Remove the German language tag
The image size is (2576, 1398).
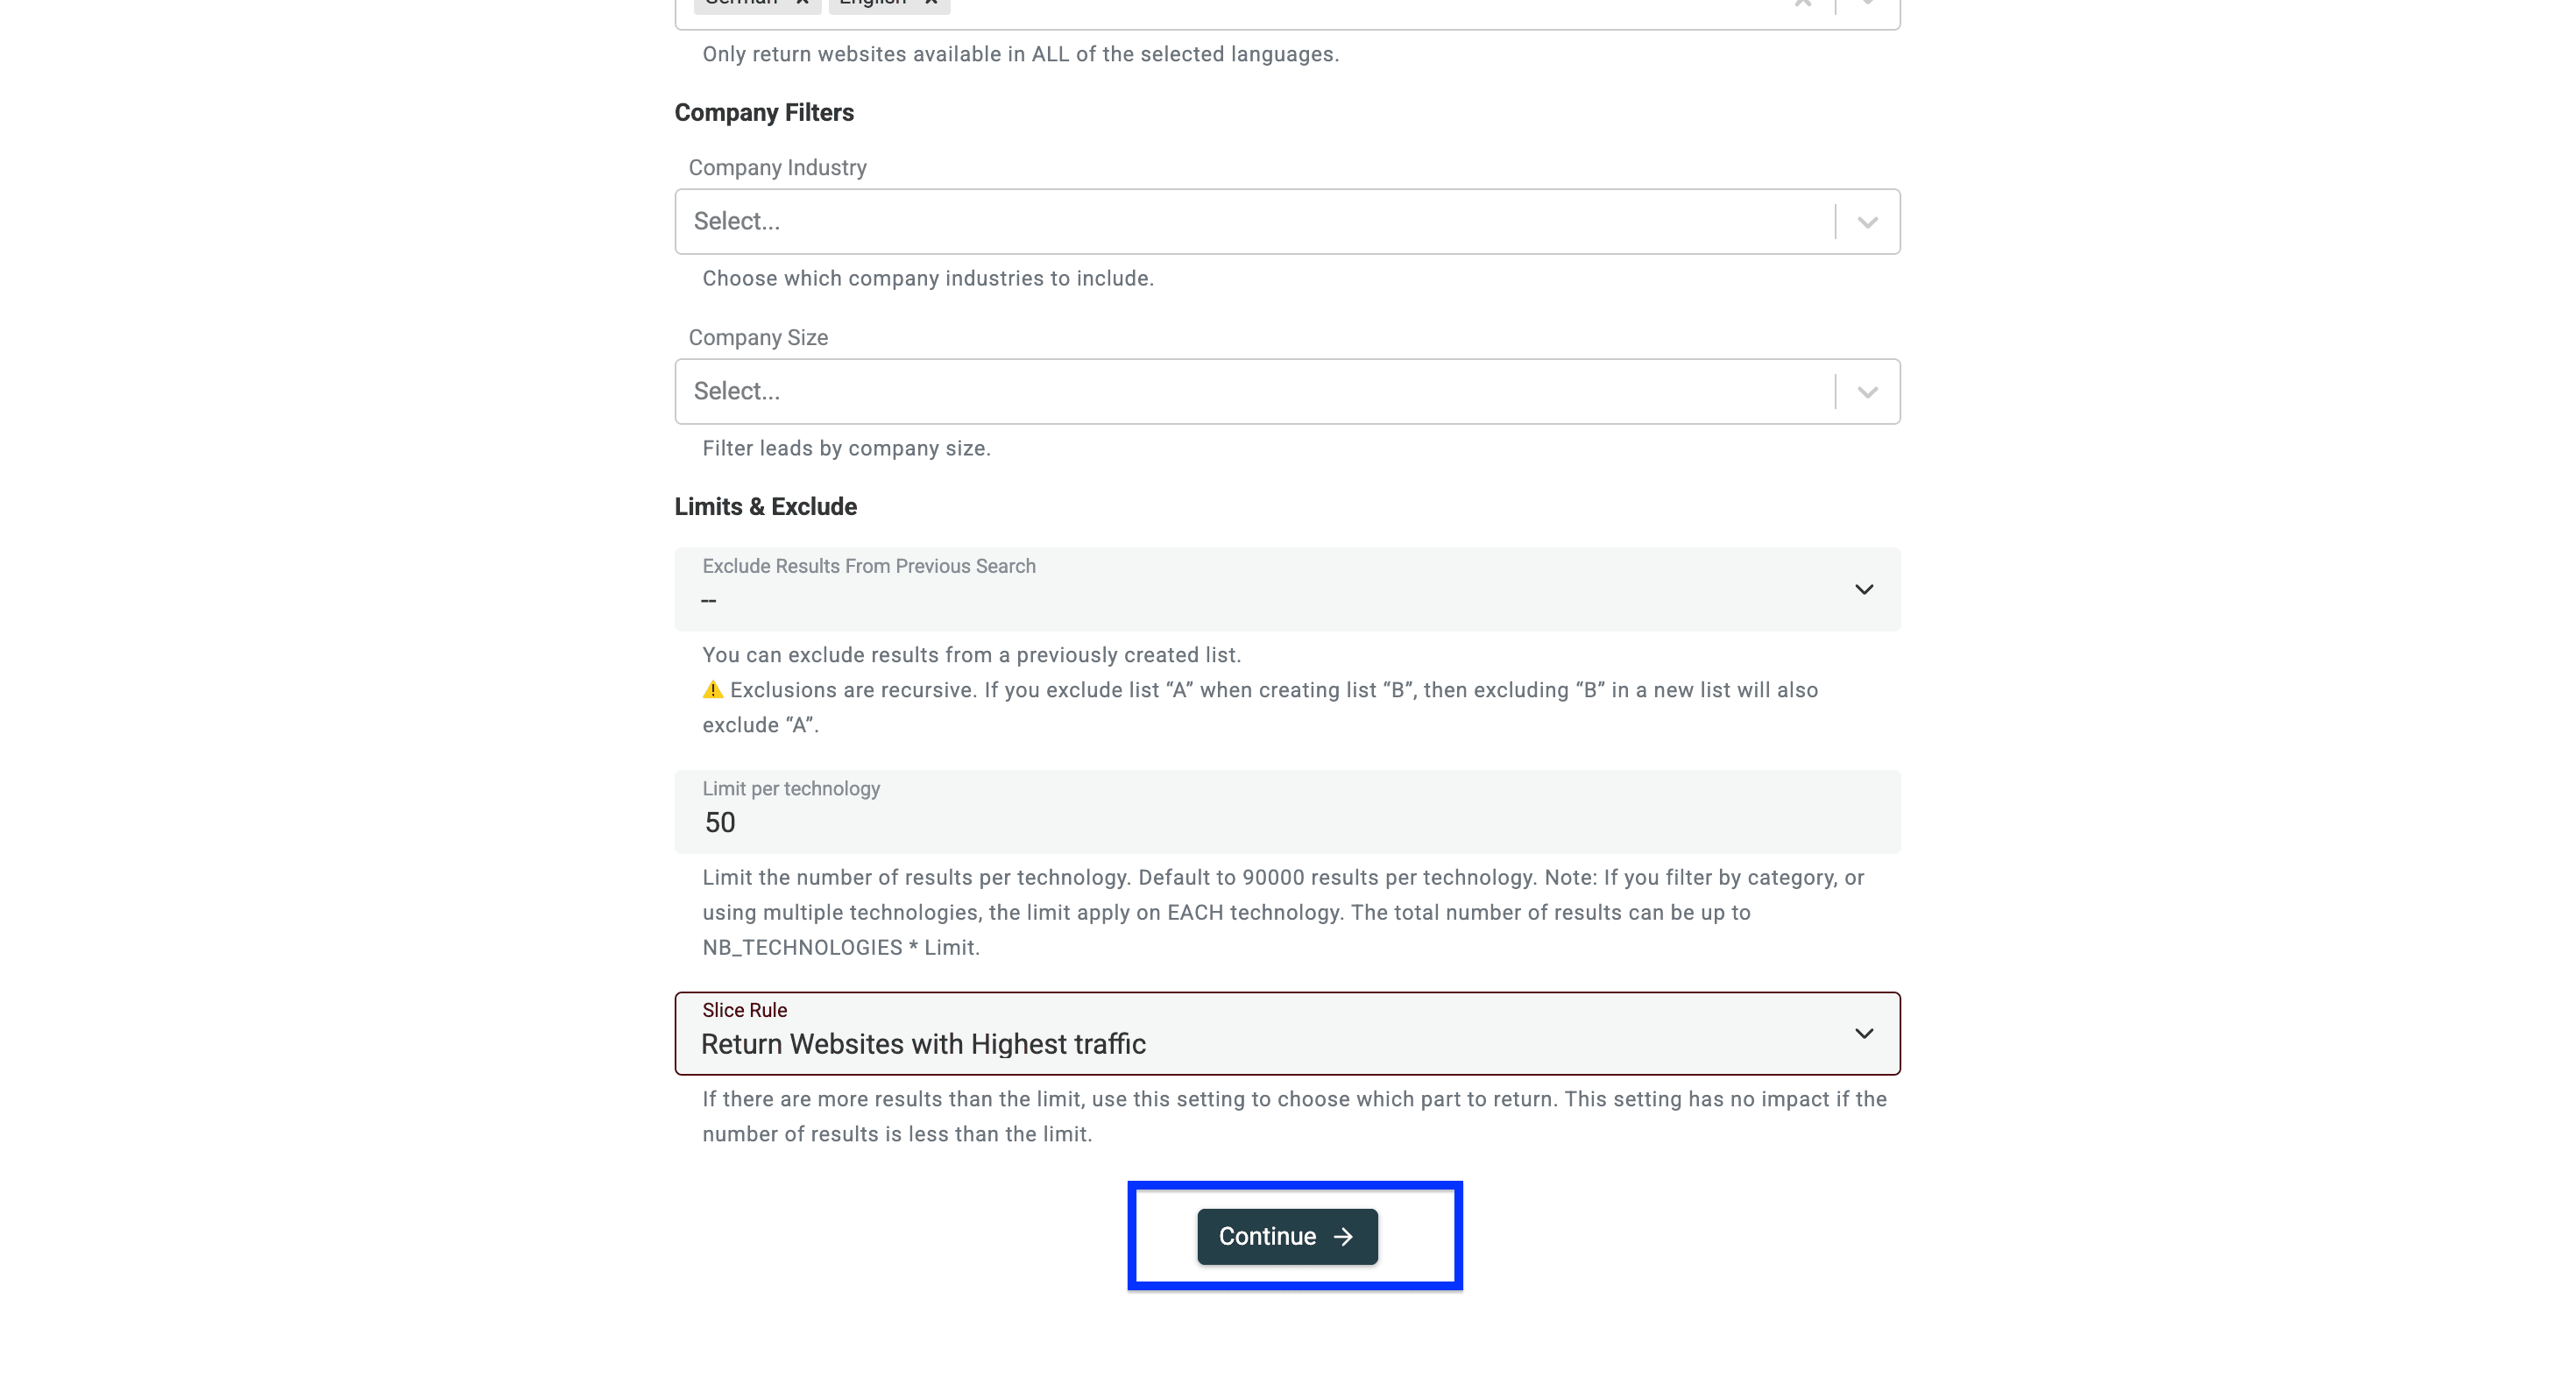(x=802, y=3)
